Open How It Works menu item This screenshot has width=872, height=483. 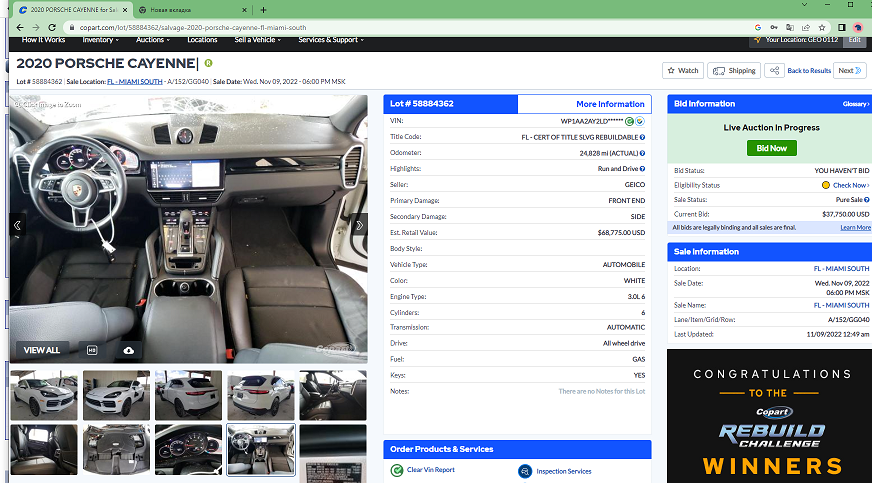[x=43, y=40]
